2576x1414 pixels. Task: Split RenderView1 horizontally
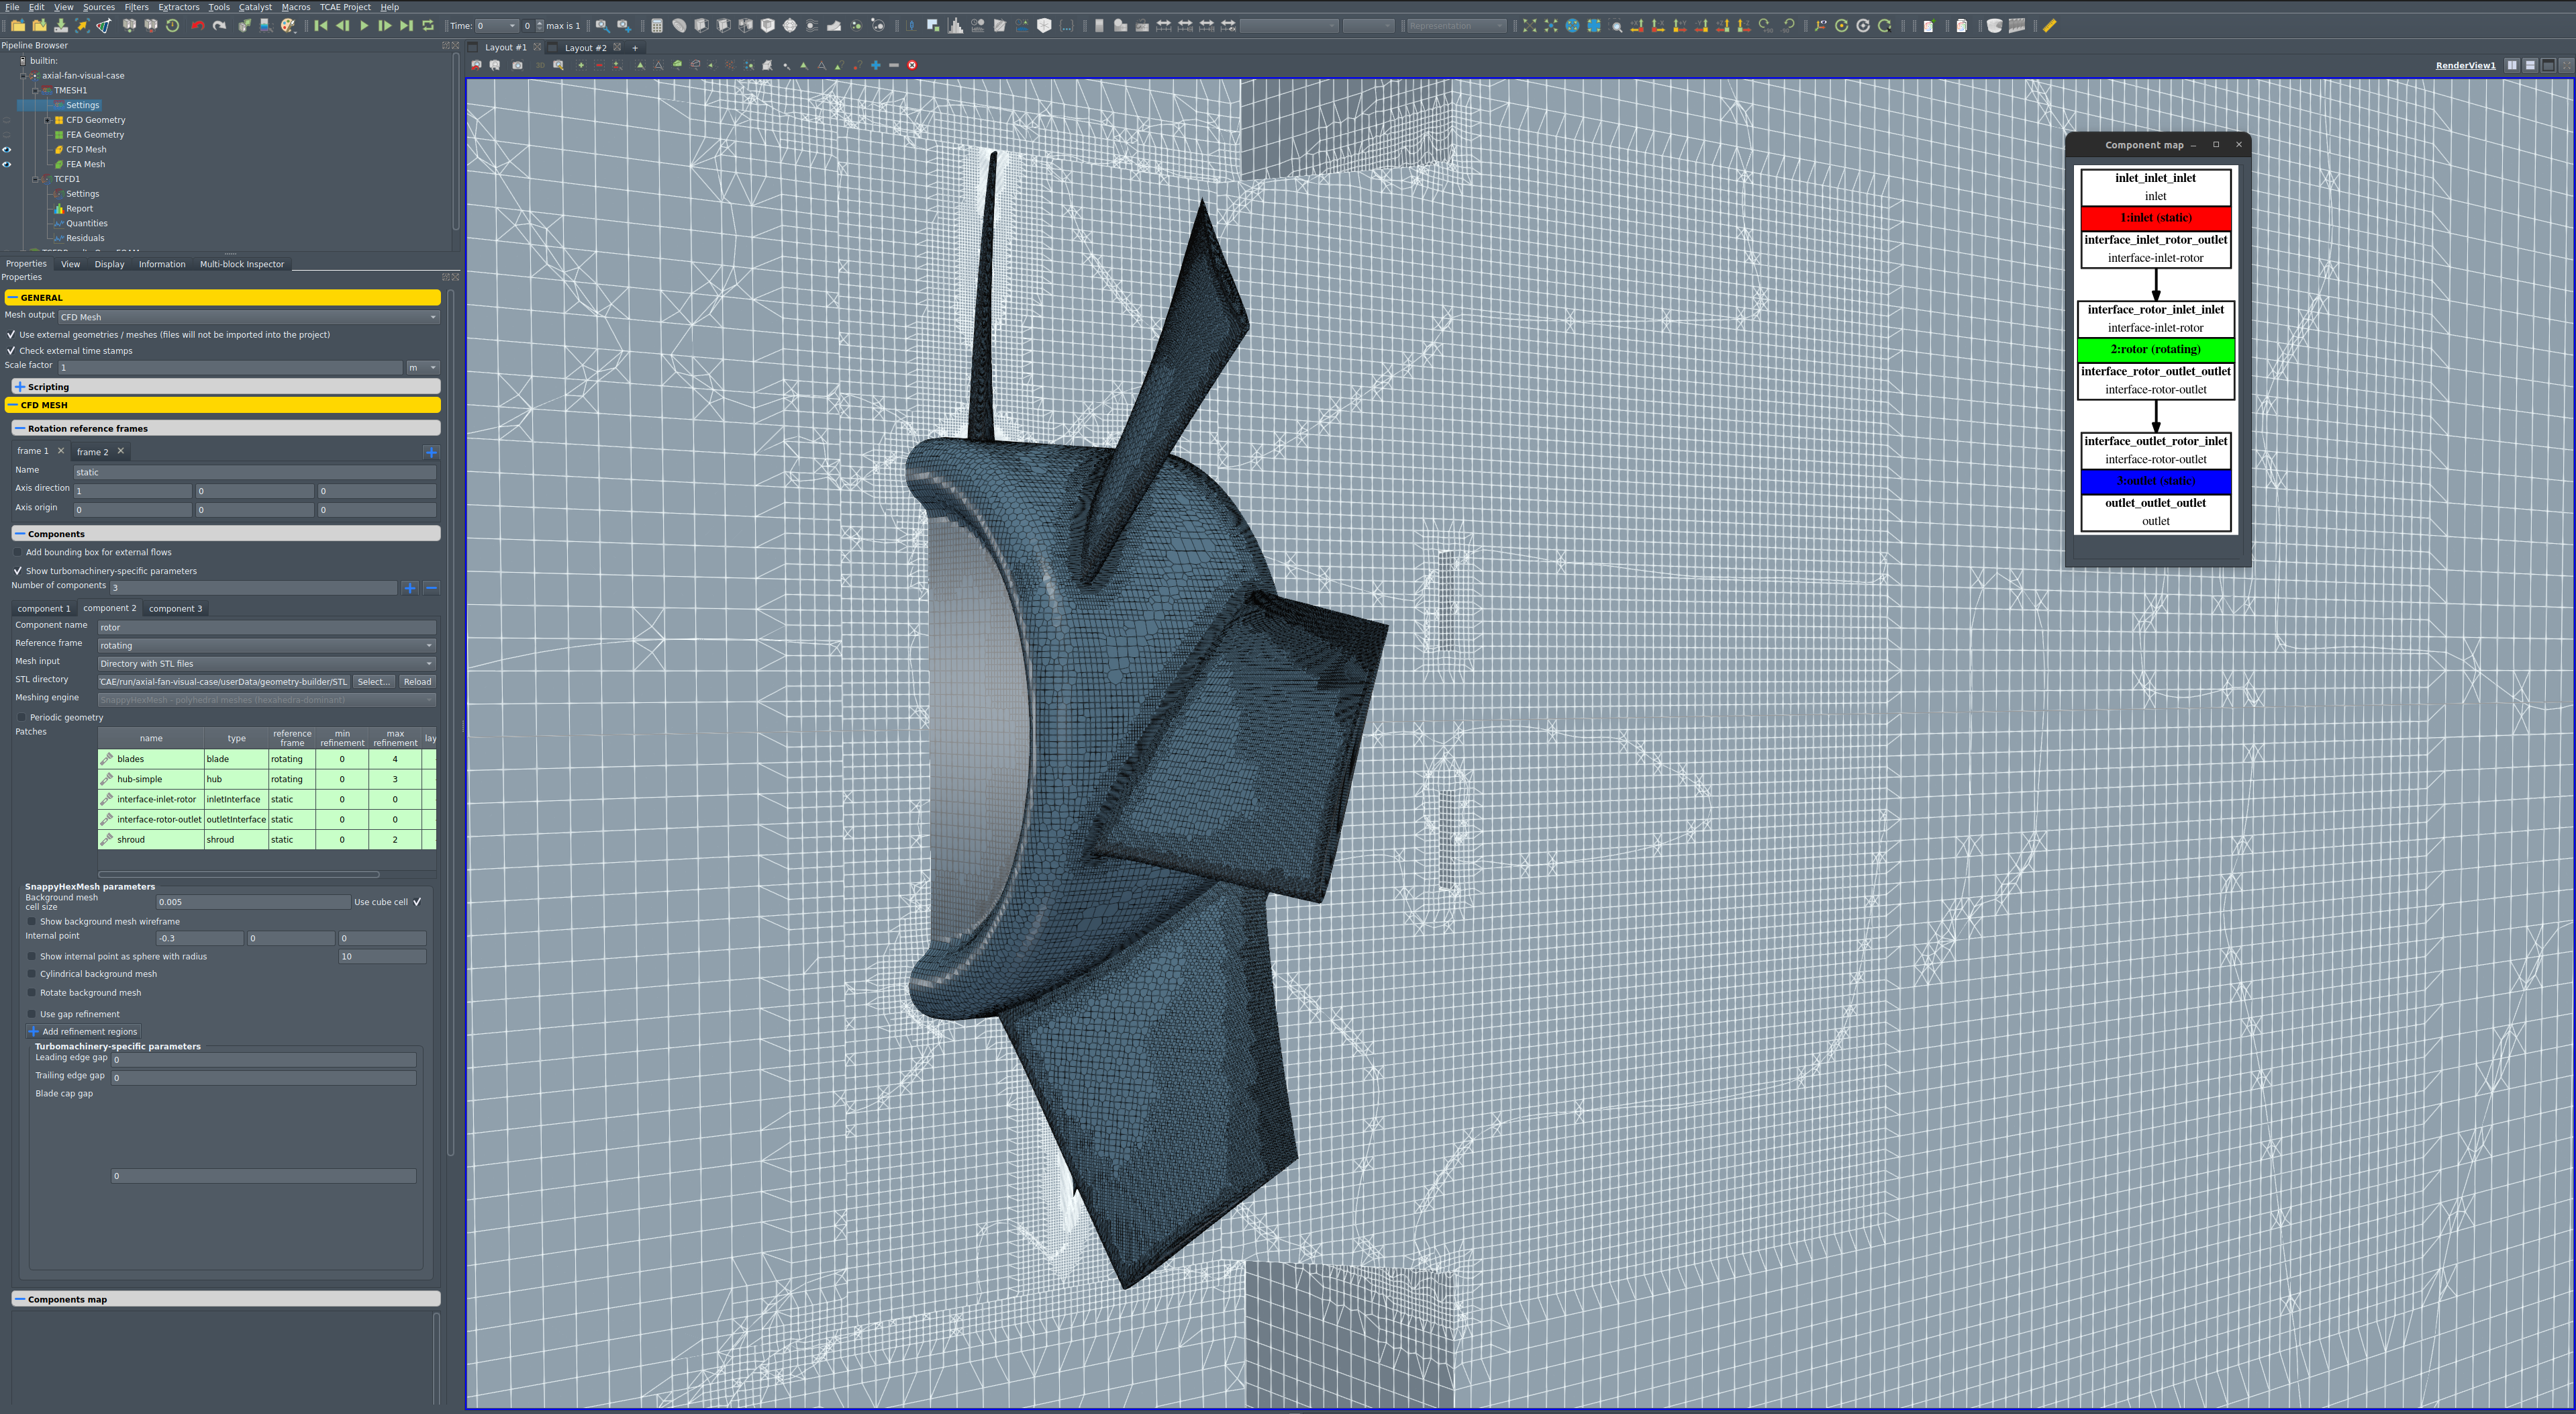(x=2512, y=65)
